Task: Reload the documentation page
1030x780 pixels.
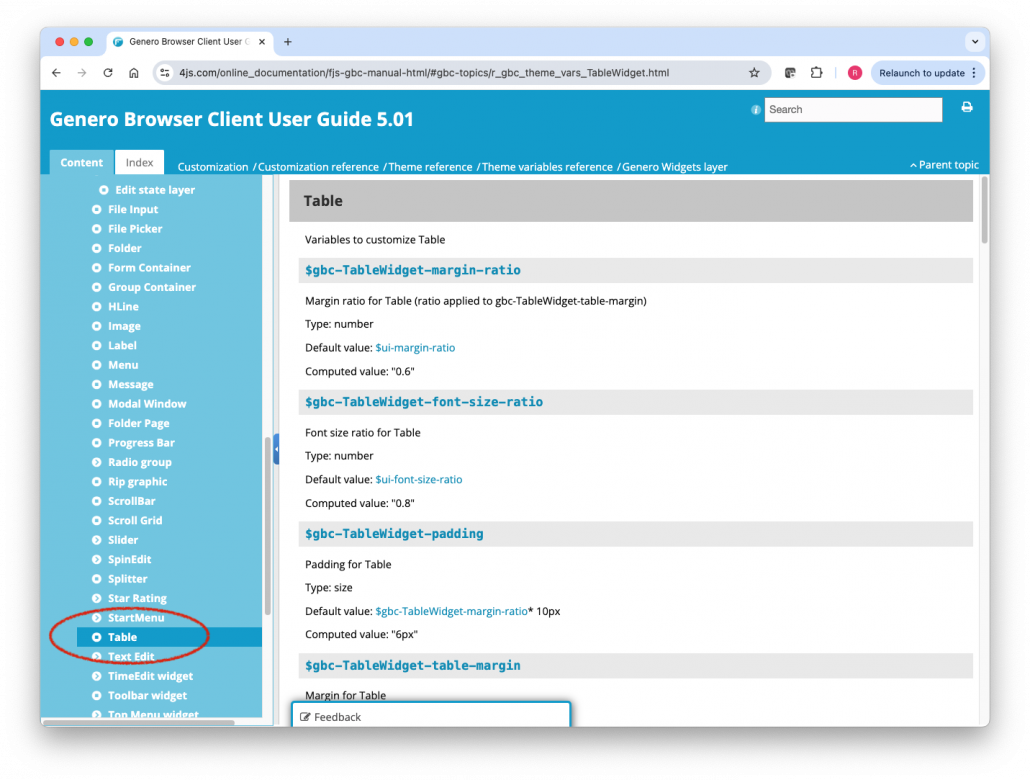Action: tap(108, 73)
